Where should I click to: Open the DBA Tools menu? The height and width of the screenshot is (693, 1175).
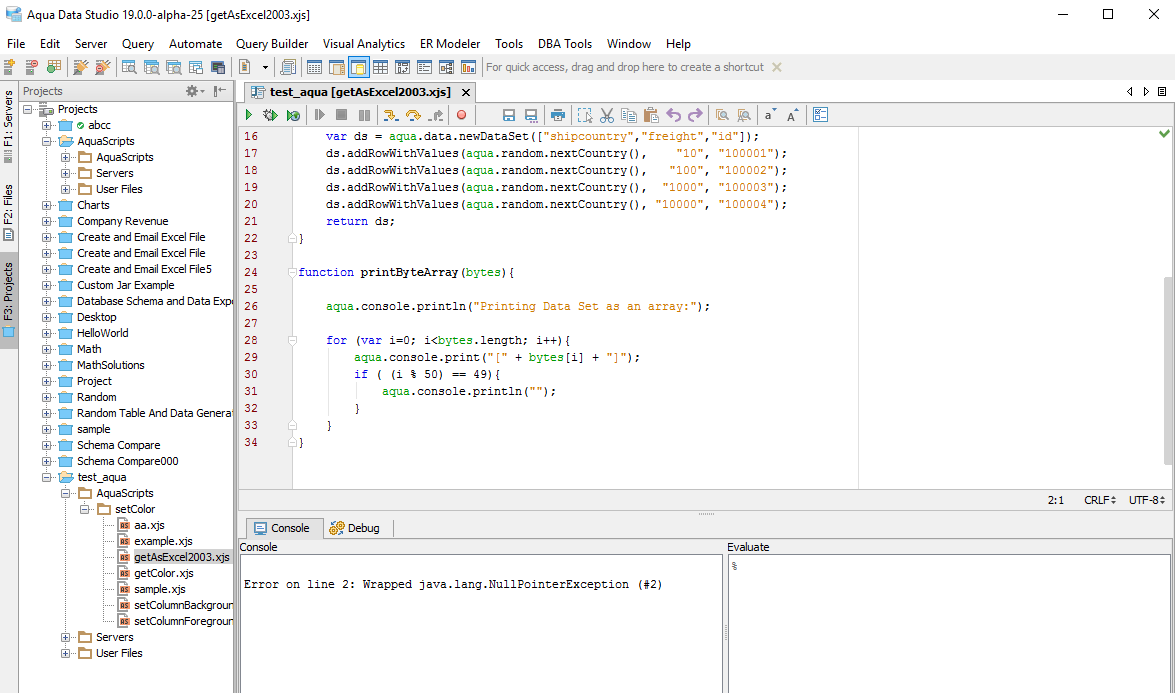point(565,44)
